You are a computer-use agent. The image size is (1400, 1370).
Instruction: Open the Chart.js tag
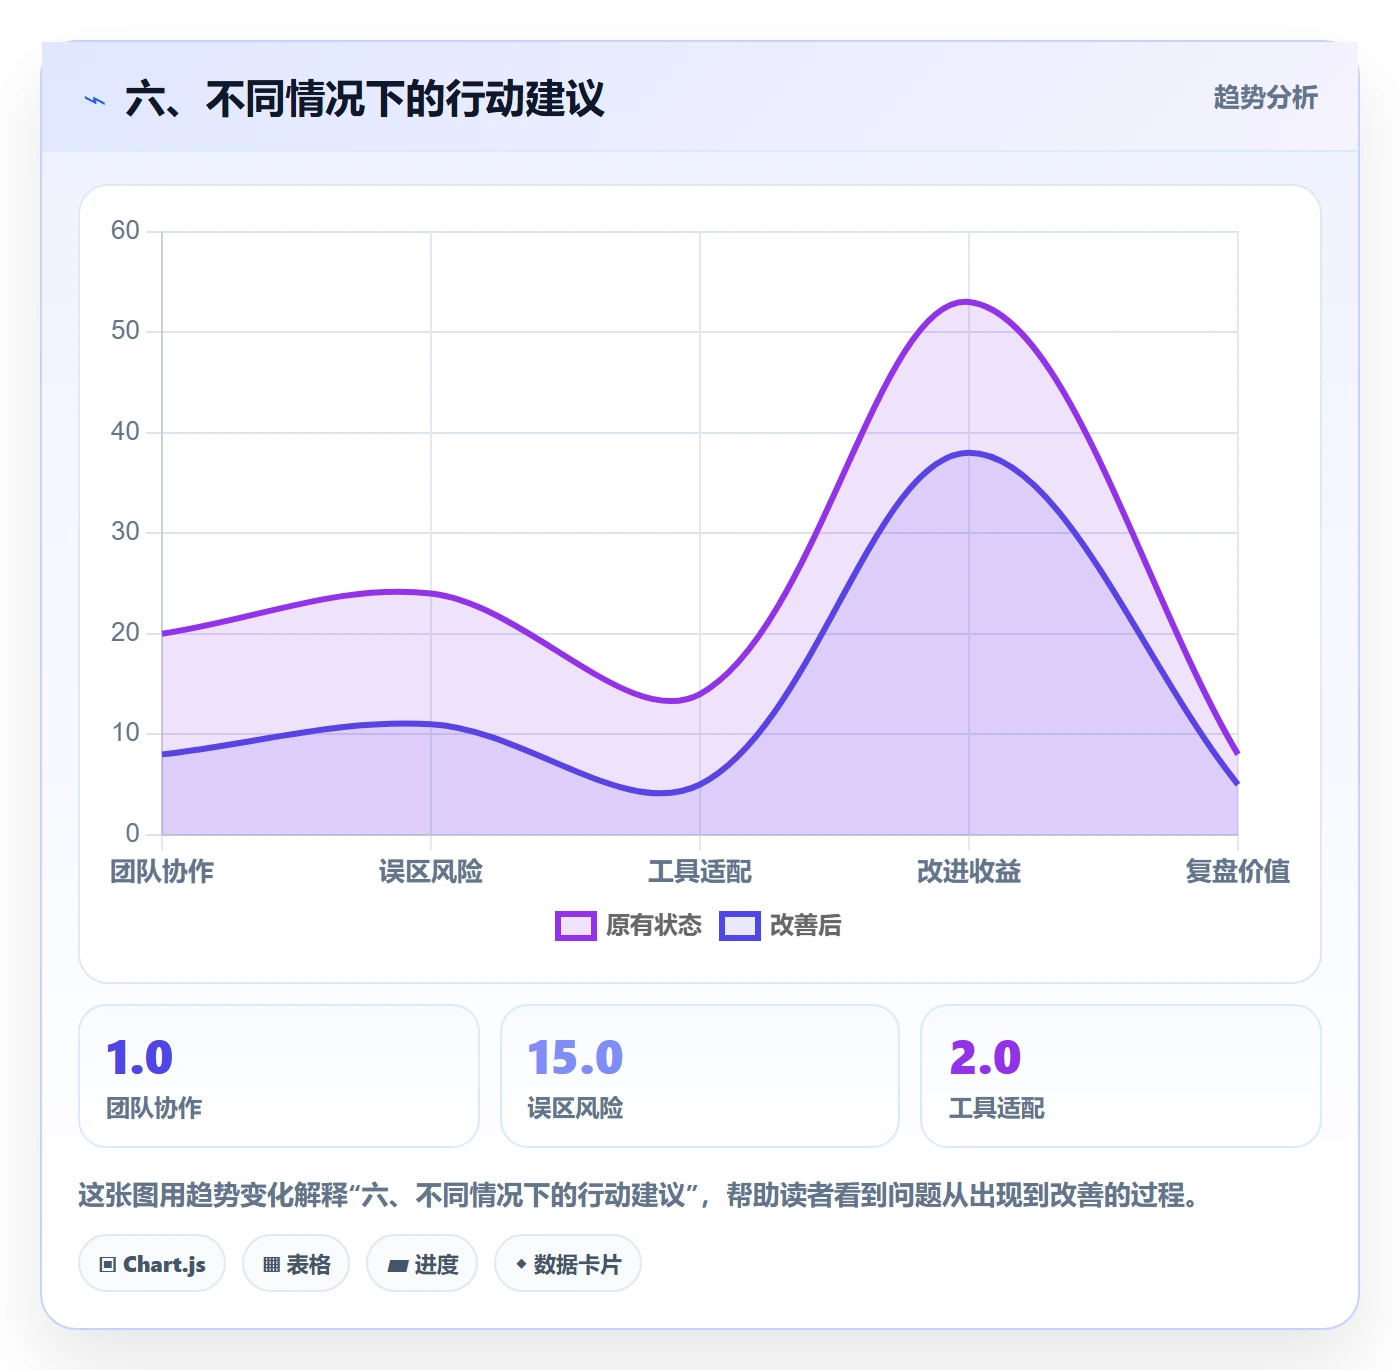tap(152, 1264)
